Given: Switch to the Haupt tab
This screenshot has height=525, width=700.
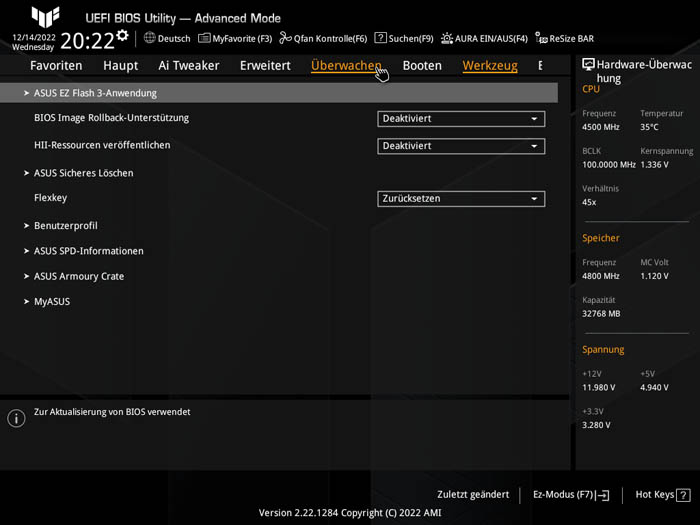Looking at the screenshot, I should coord(121,66).
